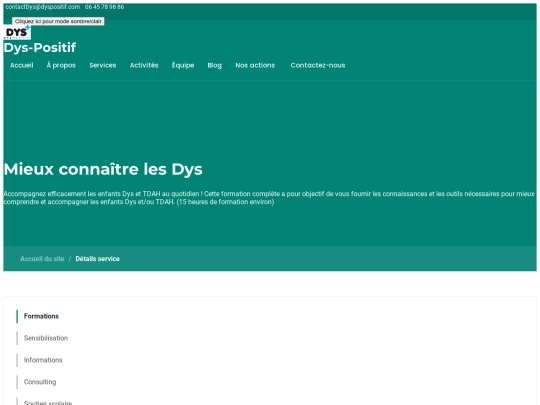Click the paragraph starting 'Accompagnez efficacement'
Viewport: 540px width, 405px height.
click(x=269, y=198)
